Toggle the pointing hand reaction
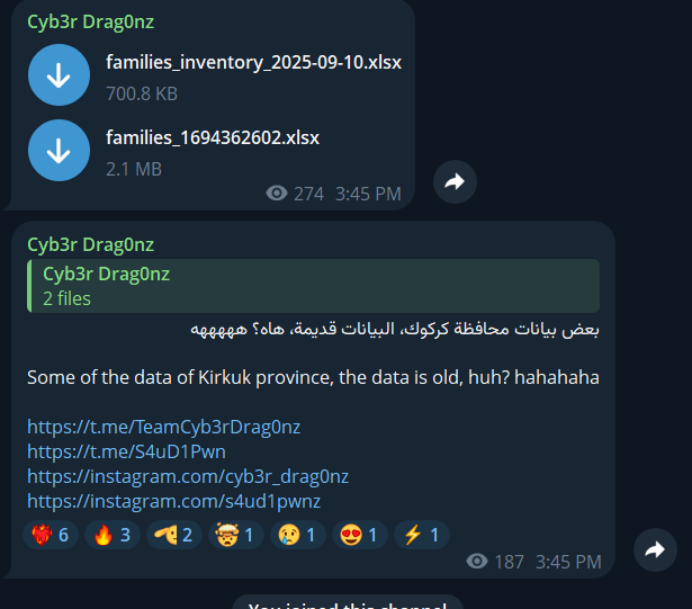 coord(174,535)
